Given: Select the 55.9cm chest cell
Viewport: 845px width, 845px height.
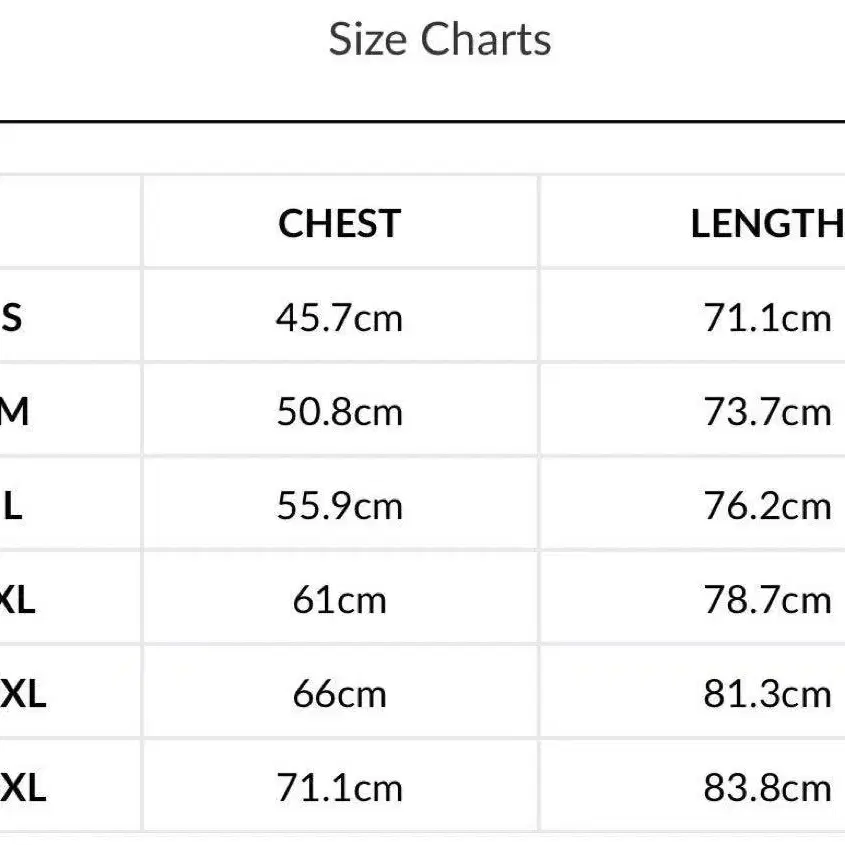Looking at the screenshot, I should 339,506.
